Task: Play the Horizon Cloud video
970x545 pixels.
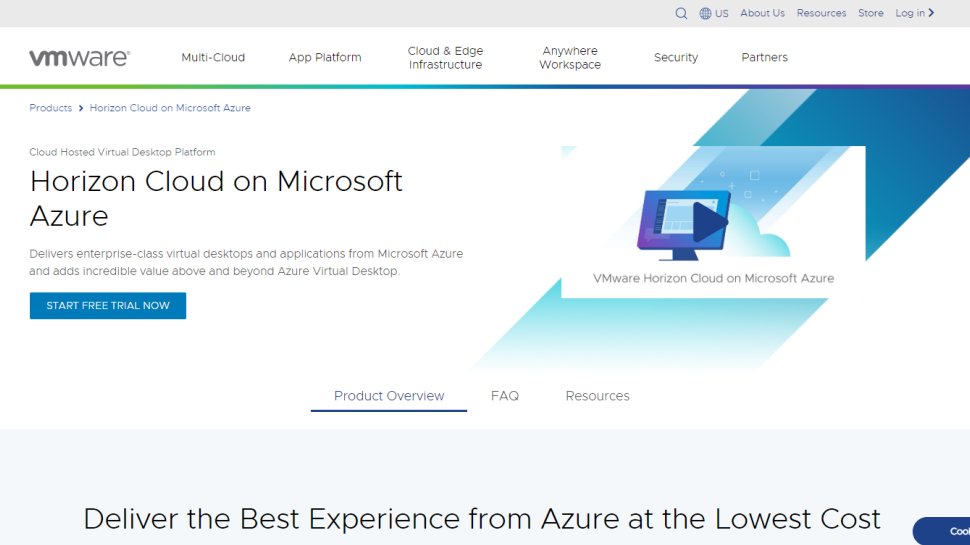Action: (x=709, y=221)
